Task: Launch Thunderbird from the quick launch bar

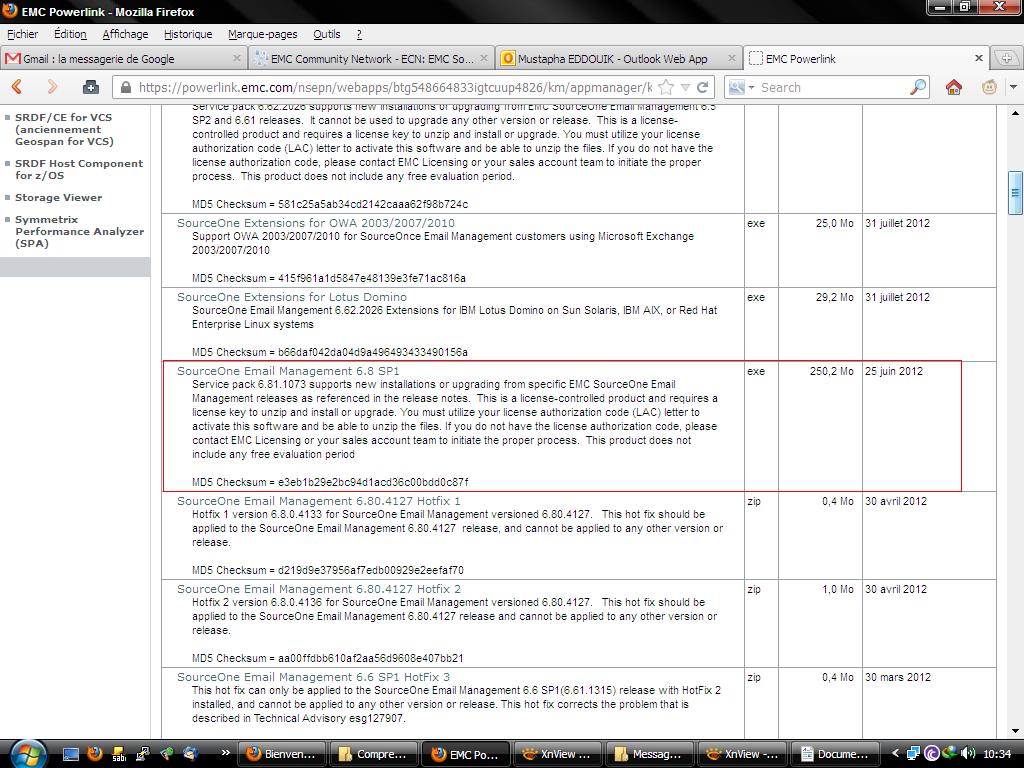Action: click(x=191, y=754)
